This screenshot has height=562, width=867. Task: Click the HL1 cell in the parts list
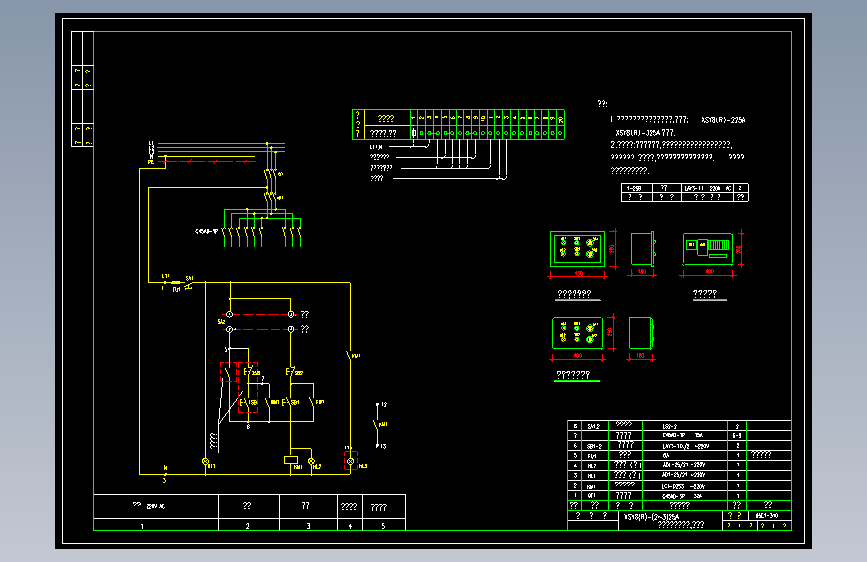click(594, 476)
